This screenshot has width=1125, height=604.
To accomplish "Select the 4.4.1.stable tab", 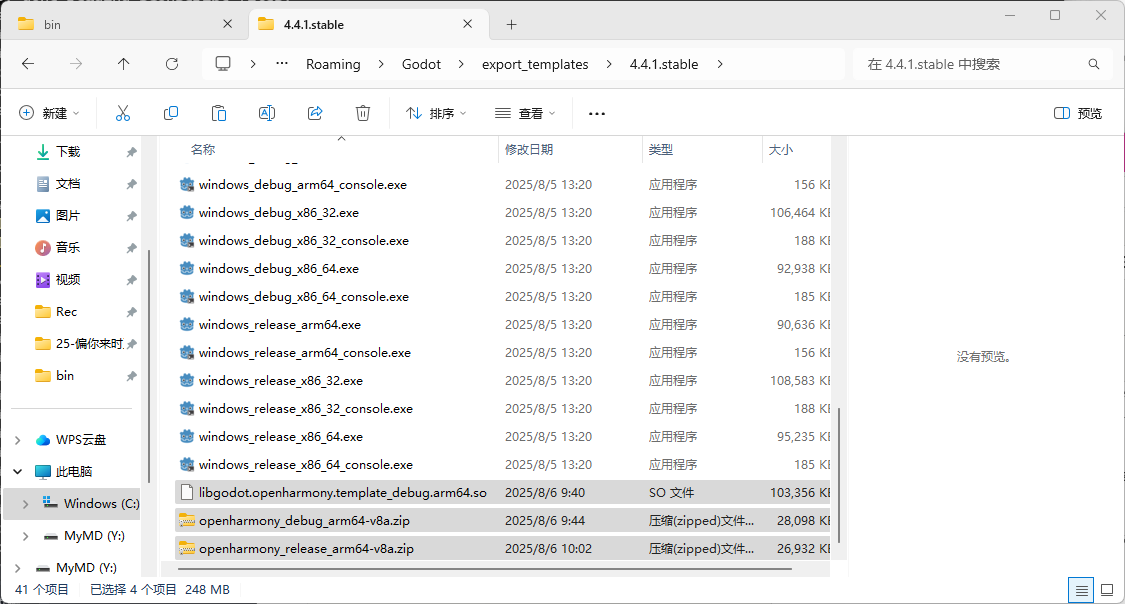I will [x=369, y=24].
